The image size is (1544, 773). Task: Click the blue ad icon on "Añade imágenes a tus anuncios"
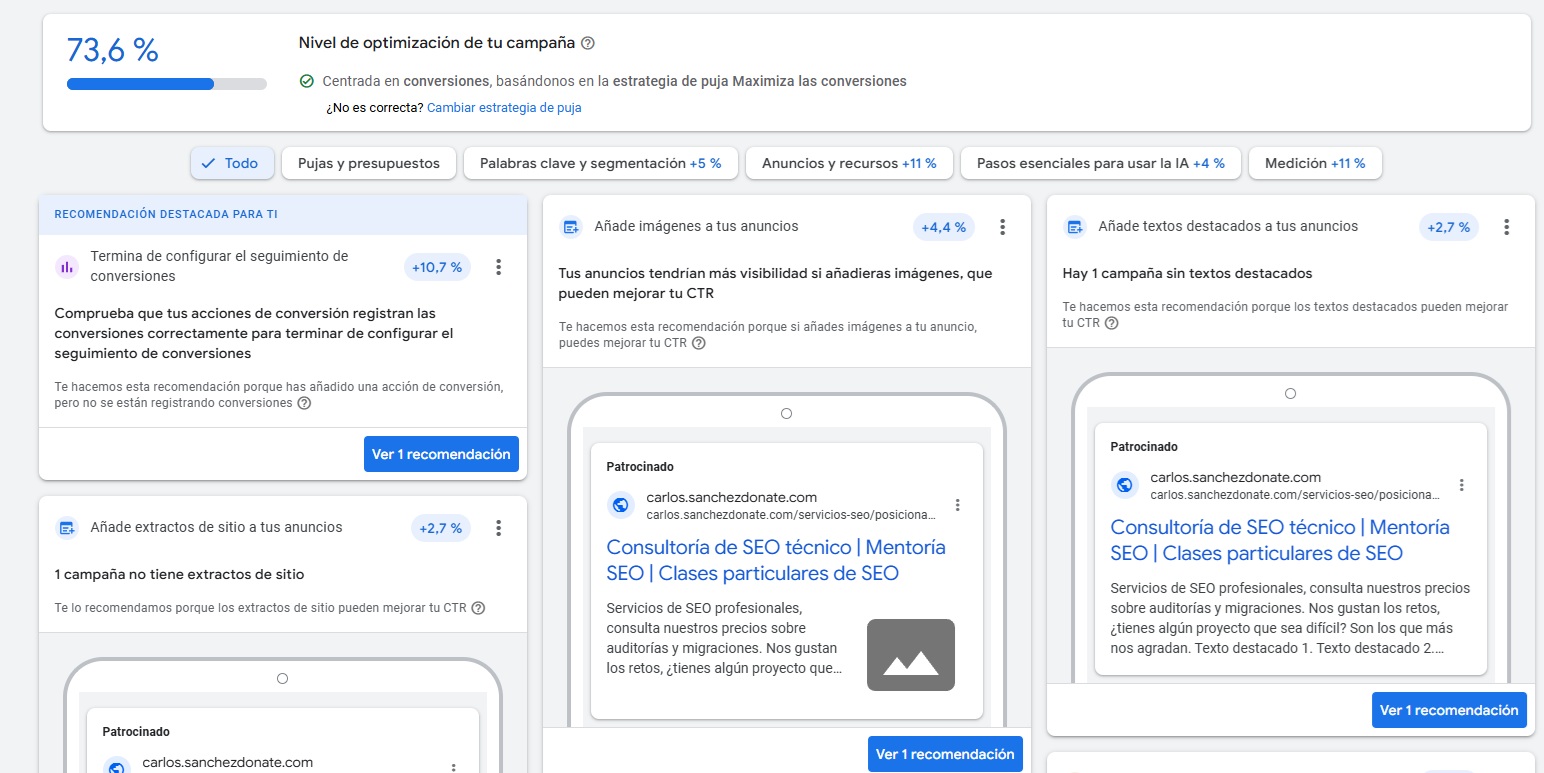(571, 227)
